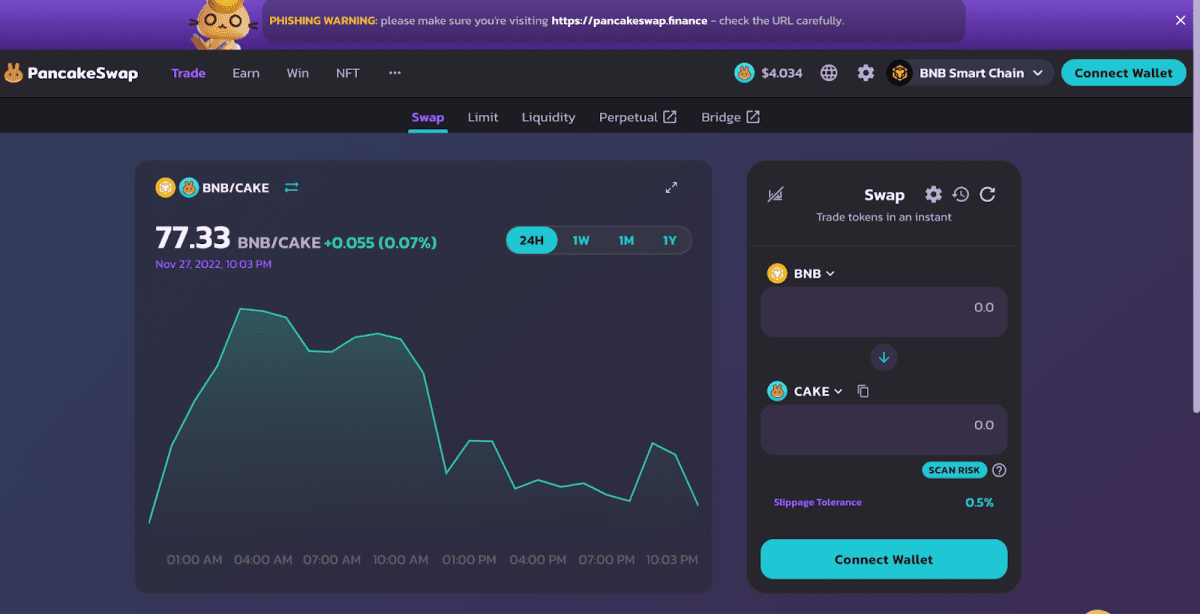The height and width of the screenshot is (614, 1200).
Task: Switch to the Limit tab
Action: (x=483, y=117)
